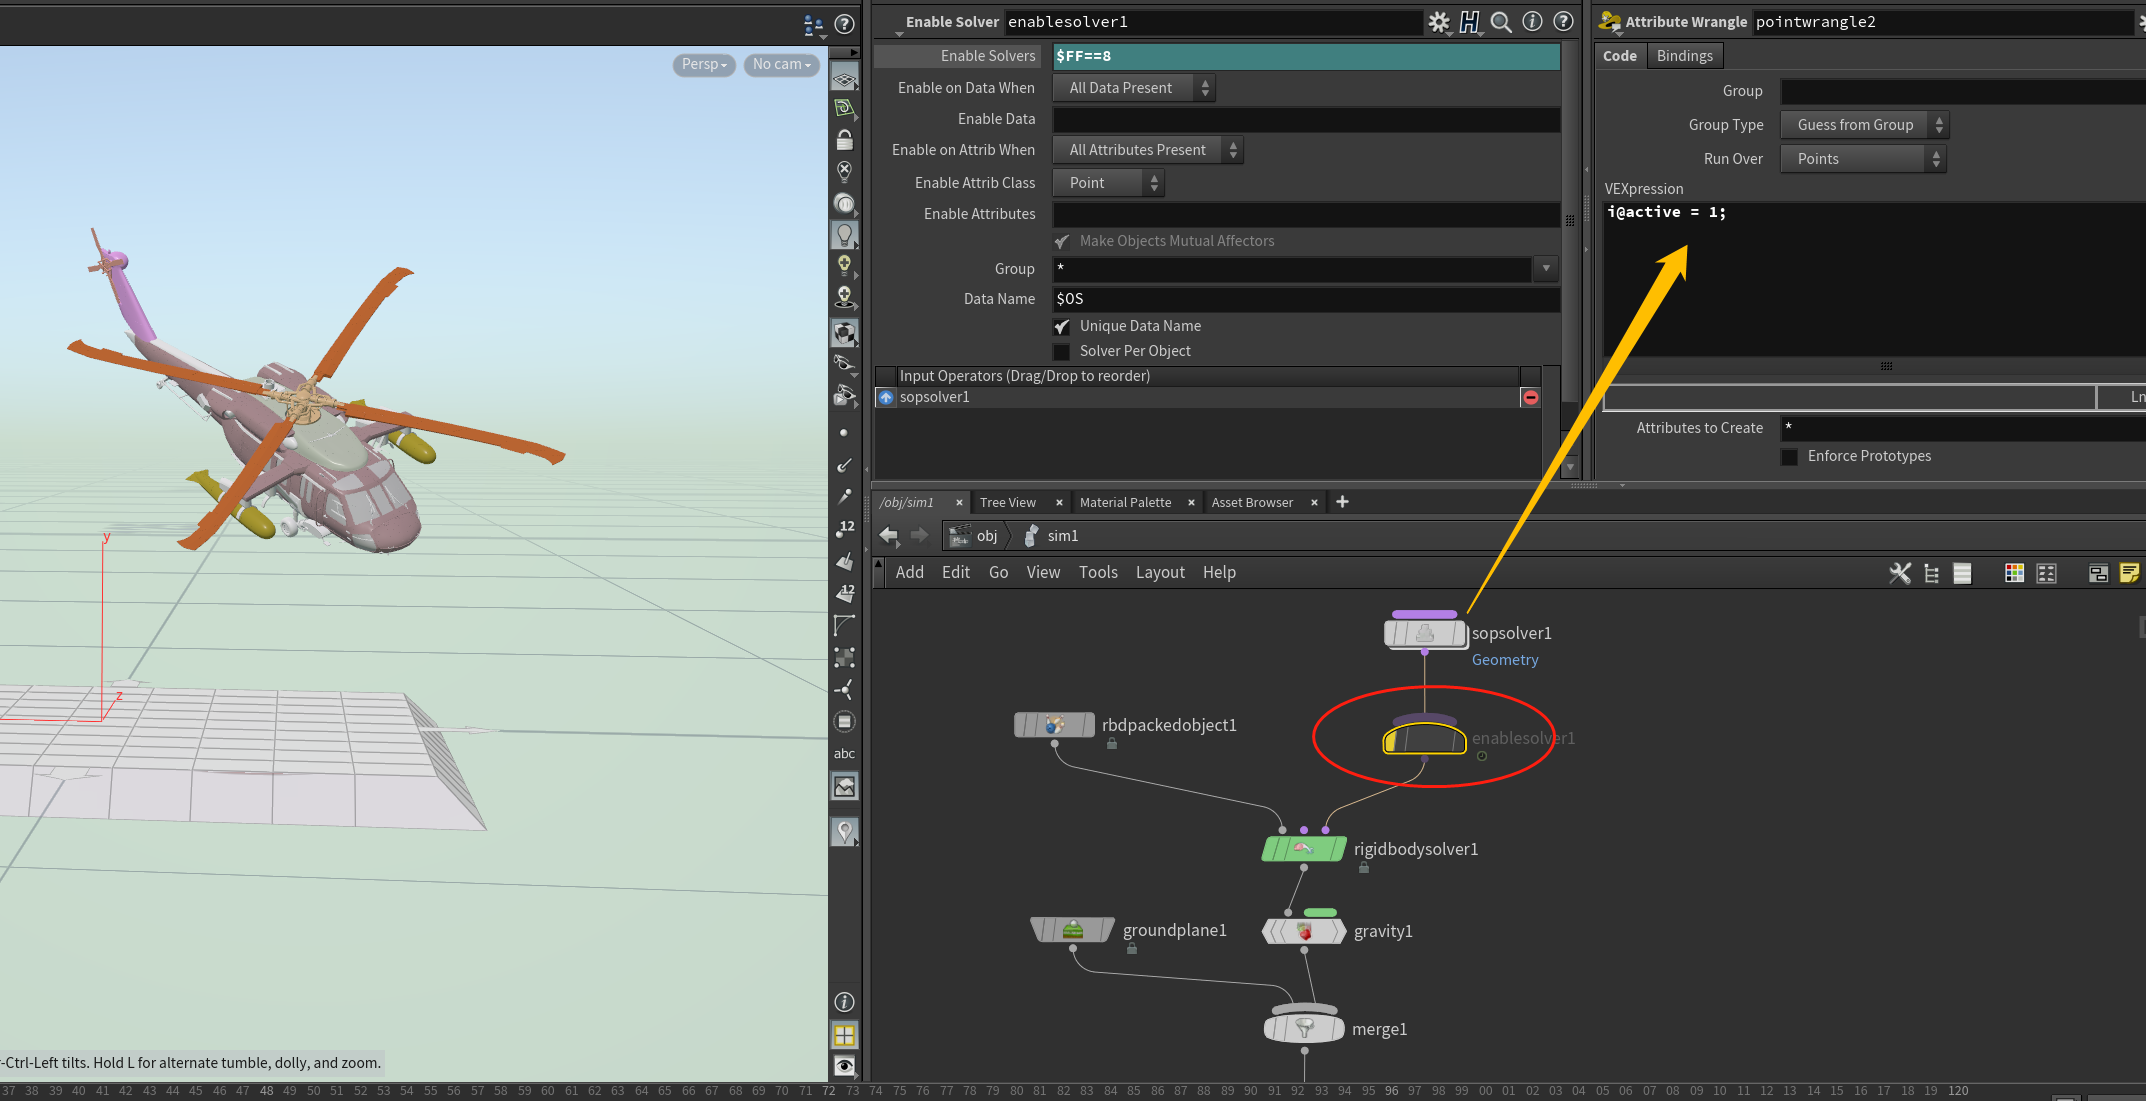Click the search magnifier in parameter pane
2146x1101 pixels.
[x=1500, y=22]
